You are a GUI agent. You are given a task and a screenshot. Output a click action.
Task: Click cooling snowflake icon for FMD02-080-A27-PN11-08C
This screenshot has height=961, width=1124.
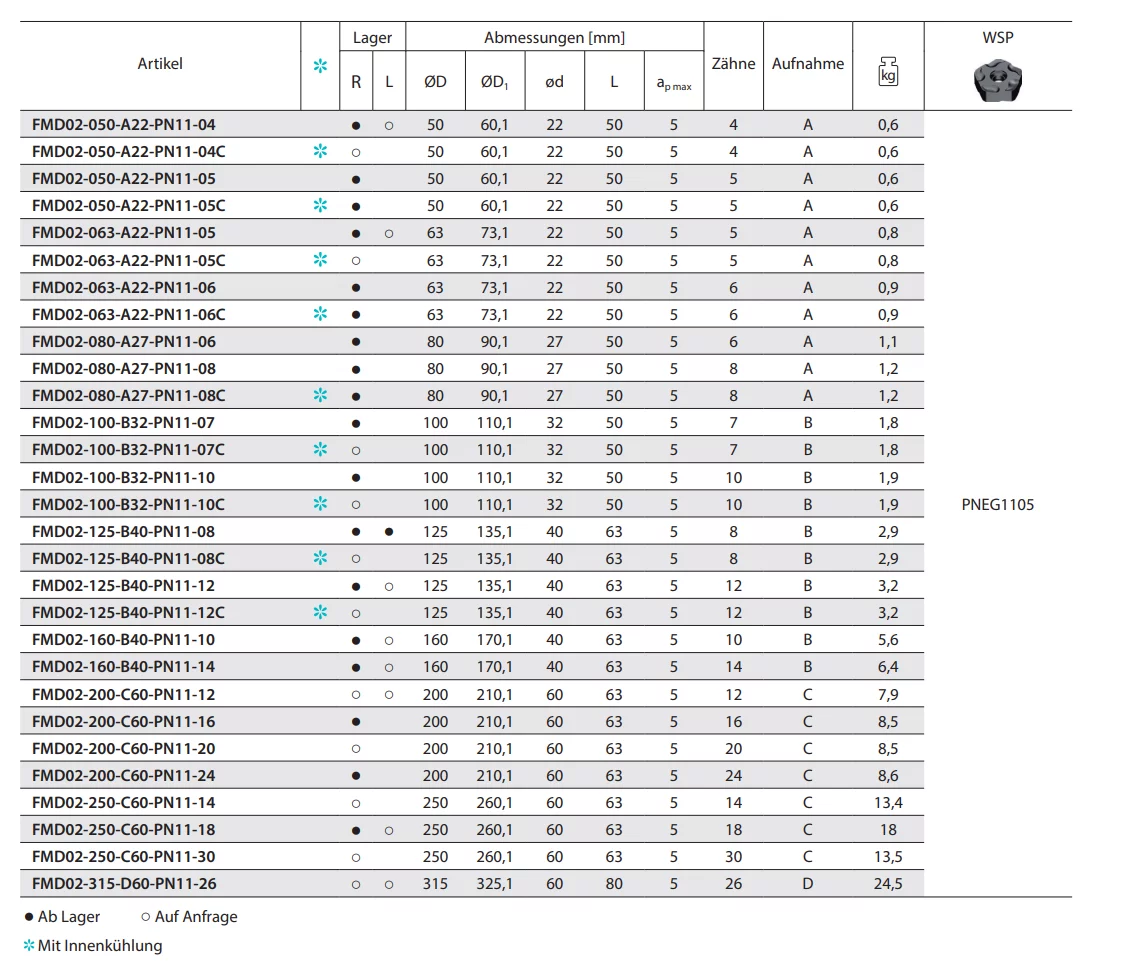coord(320,396)
